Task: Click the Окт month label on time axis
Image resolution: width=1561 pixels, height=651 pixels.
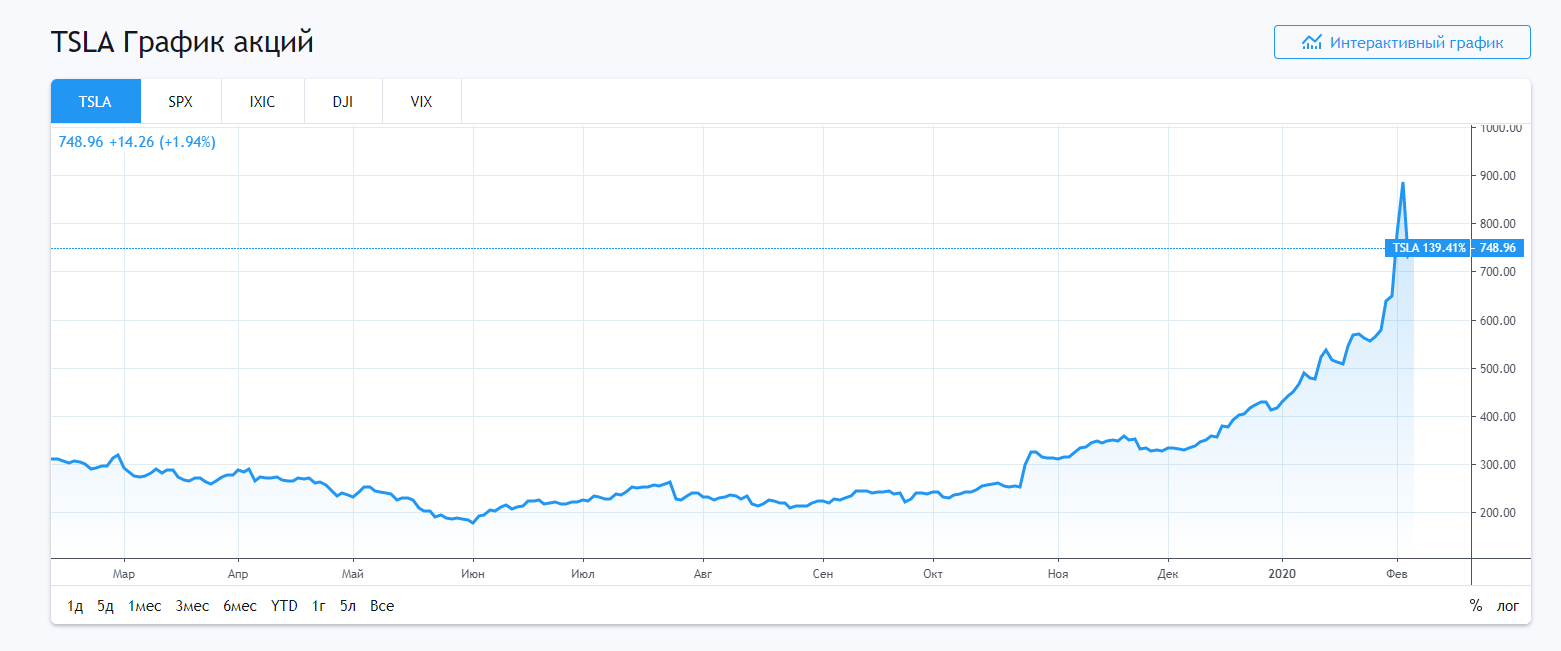Action: [933, 574]
